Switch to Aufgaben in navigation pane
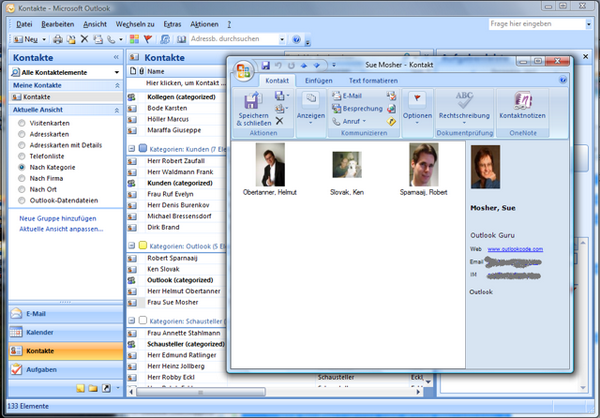The width and height of the screenshot is (600, 418). 65,370
